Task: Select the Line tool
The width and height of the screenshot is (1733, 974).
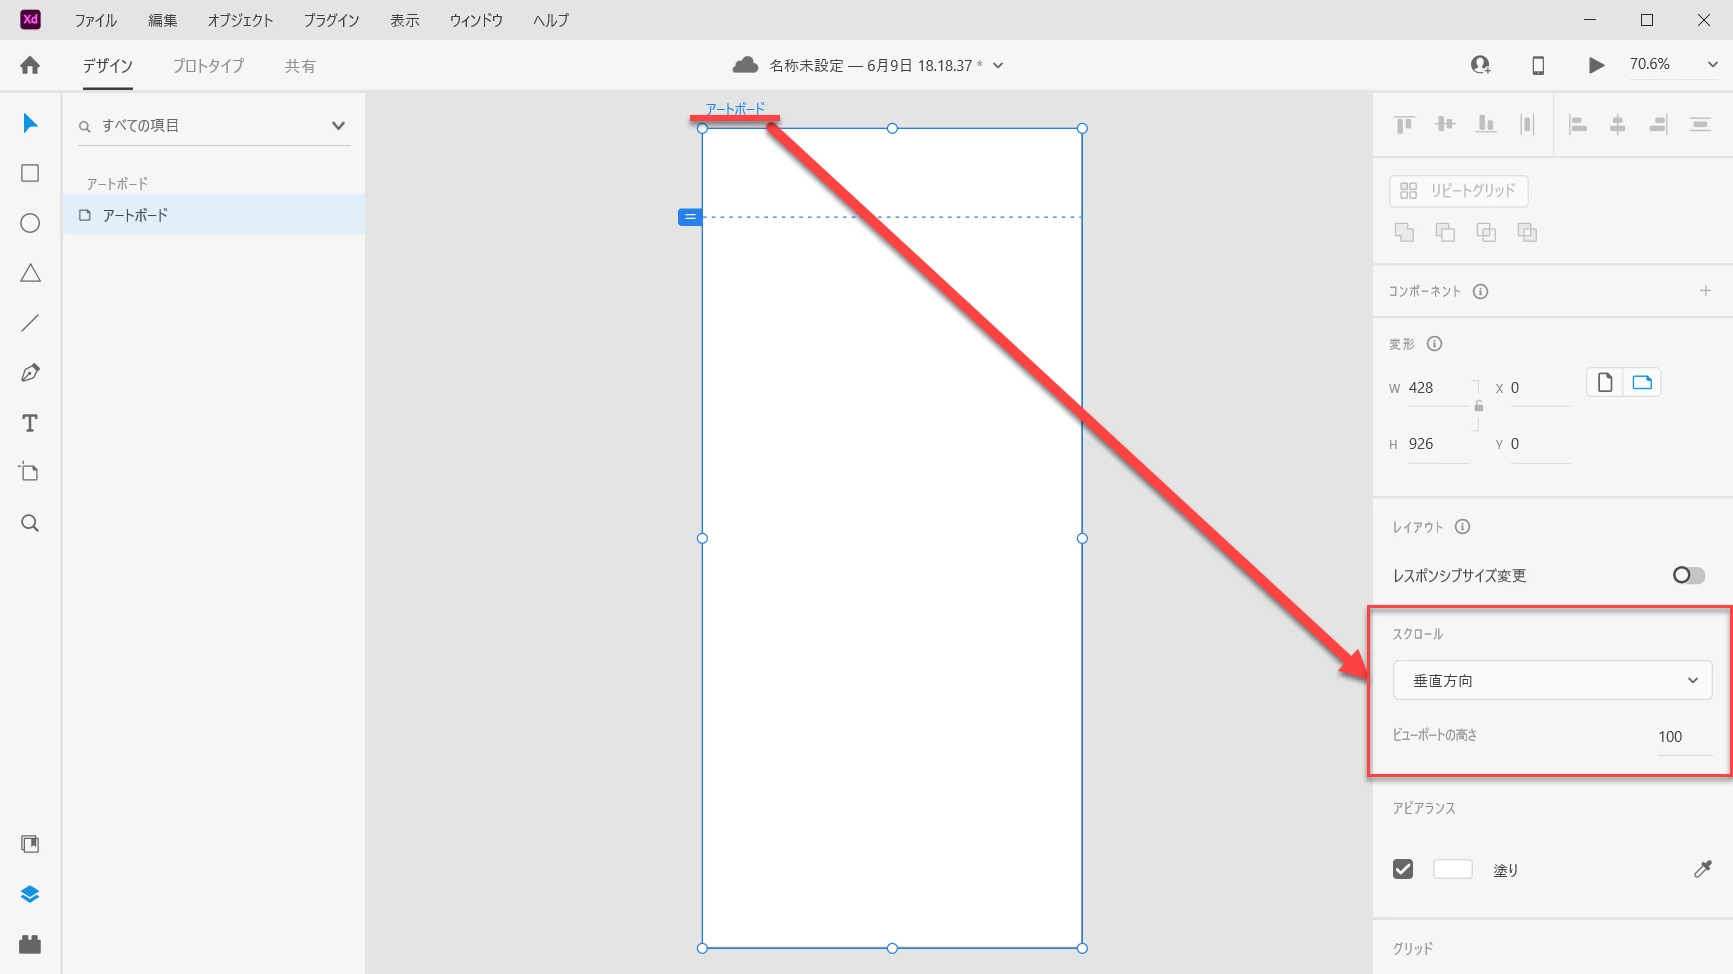Action: 30,323
